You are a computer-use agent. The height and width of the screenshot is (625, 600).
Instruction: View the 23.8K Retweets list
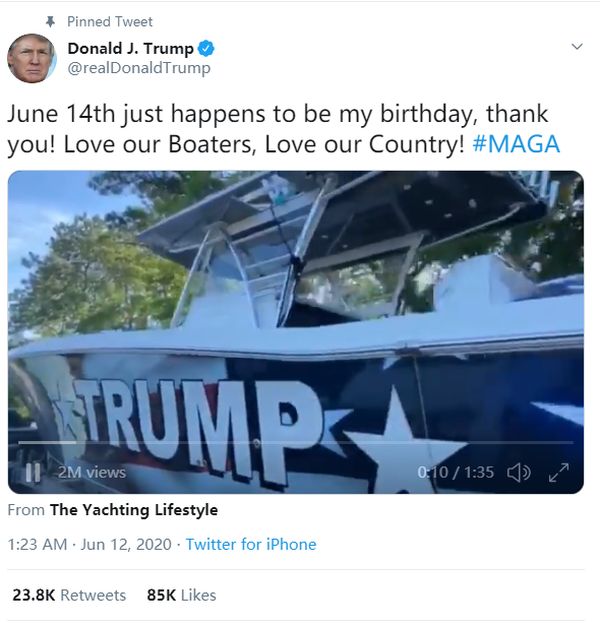coord(69,595)
